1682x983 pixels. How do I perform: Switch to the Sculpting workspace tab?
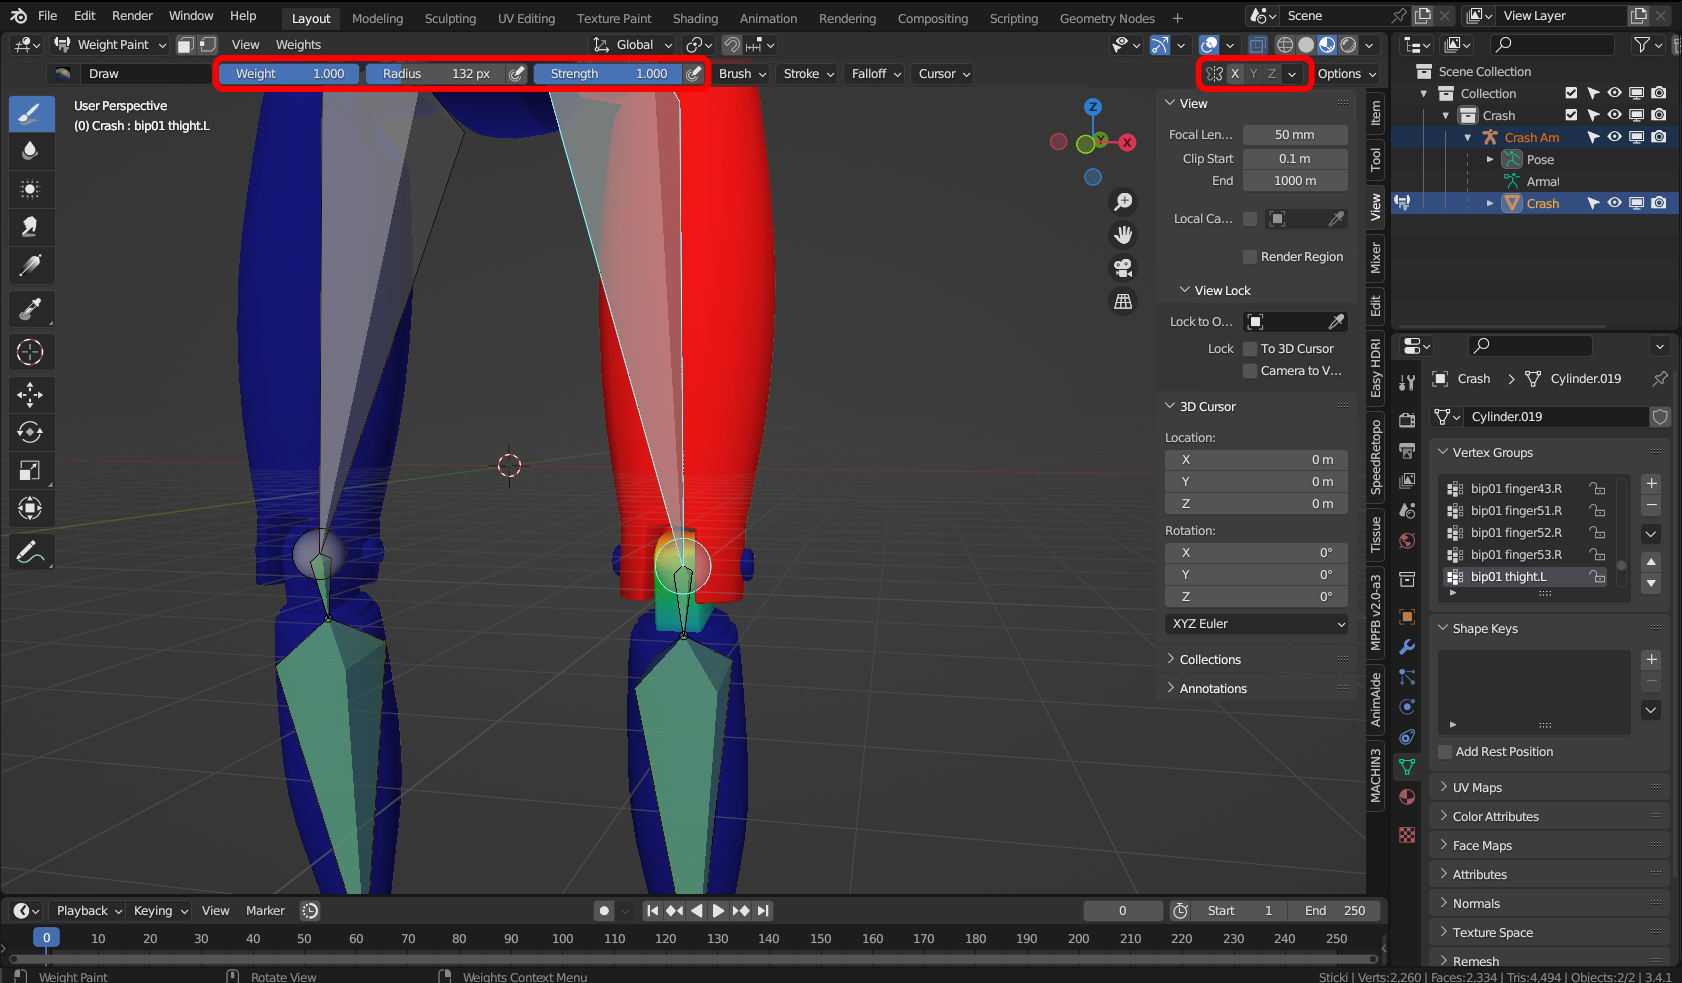point(450,18)
